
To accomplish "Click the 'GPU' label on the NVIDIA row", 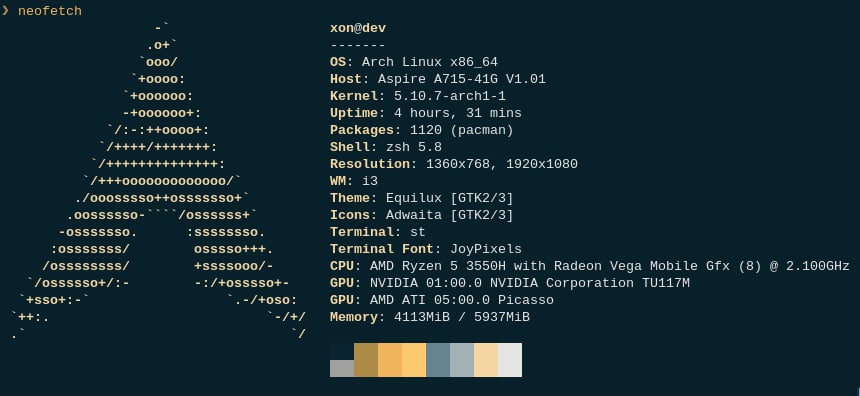I will (342, 283).
